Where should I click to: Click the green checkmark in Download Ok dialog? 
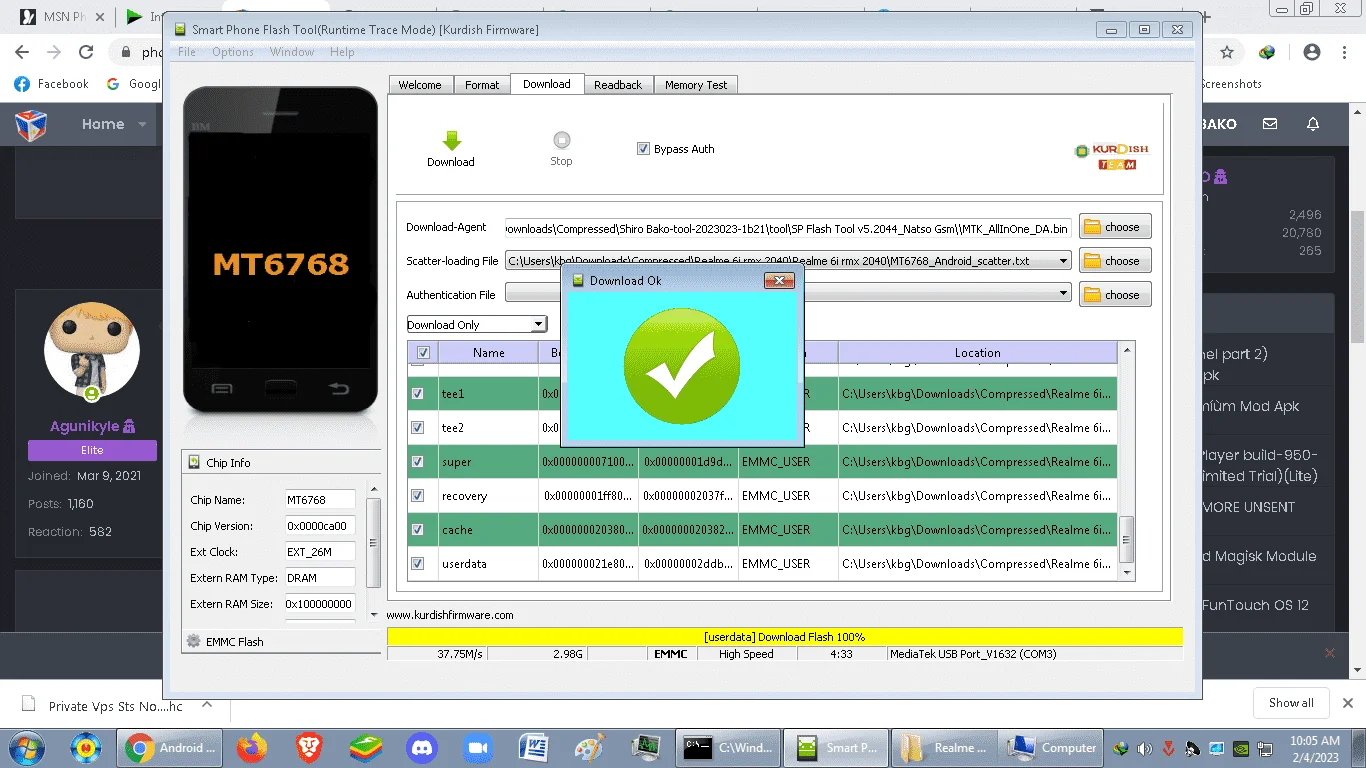(x=681, y=365)
